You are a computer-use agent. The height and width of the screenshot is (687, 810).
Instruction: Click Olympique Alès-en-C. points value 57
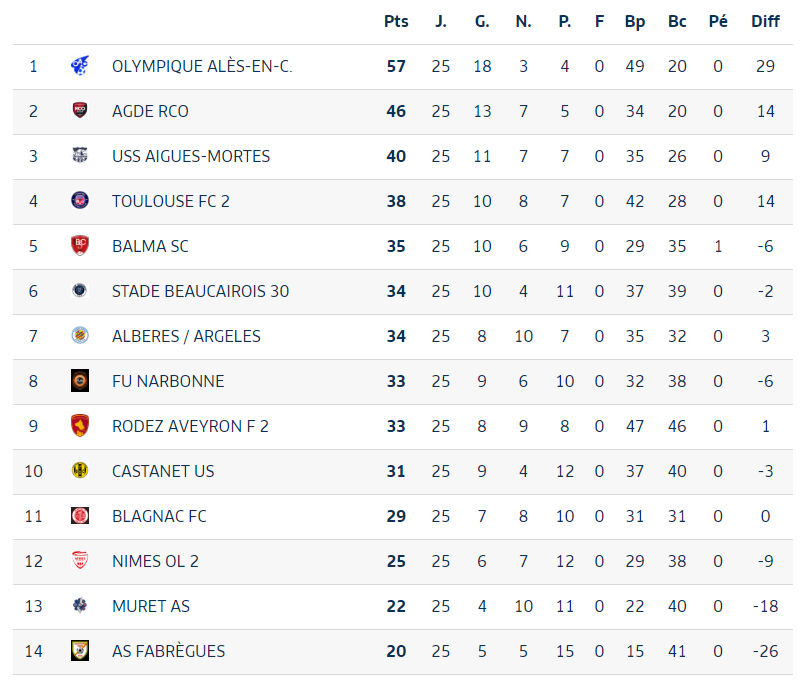396,66
